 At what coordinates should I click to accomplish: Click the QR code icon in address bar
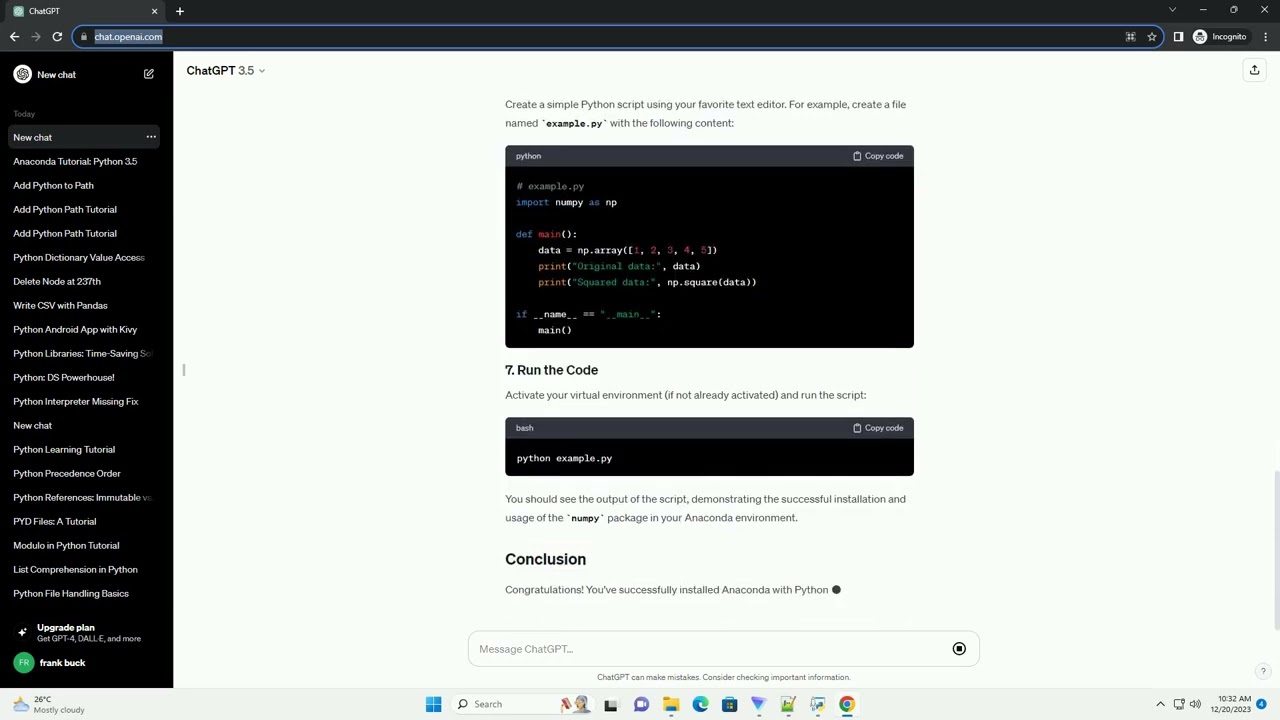pos(1130,37)
